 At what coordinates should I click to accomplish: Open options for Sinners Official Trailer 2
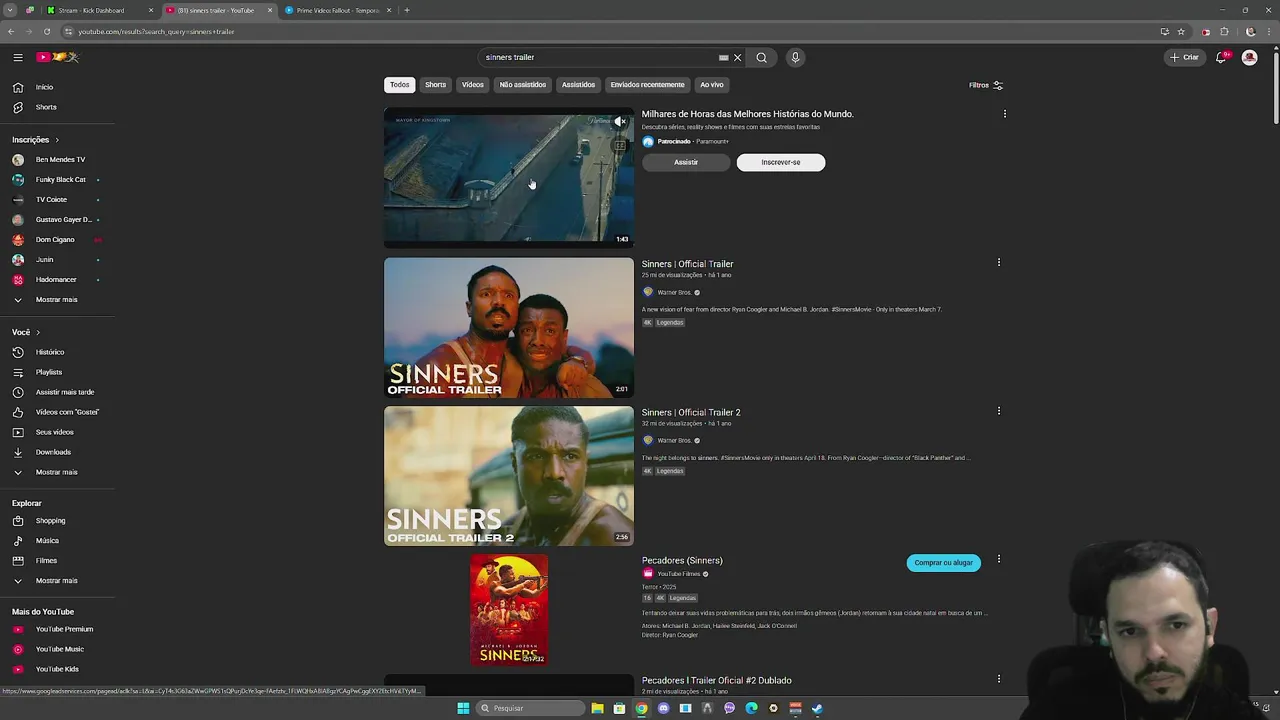998,411
